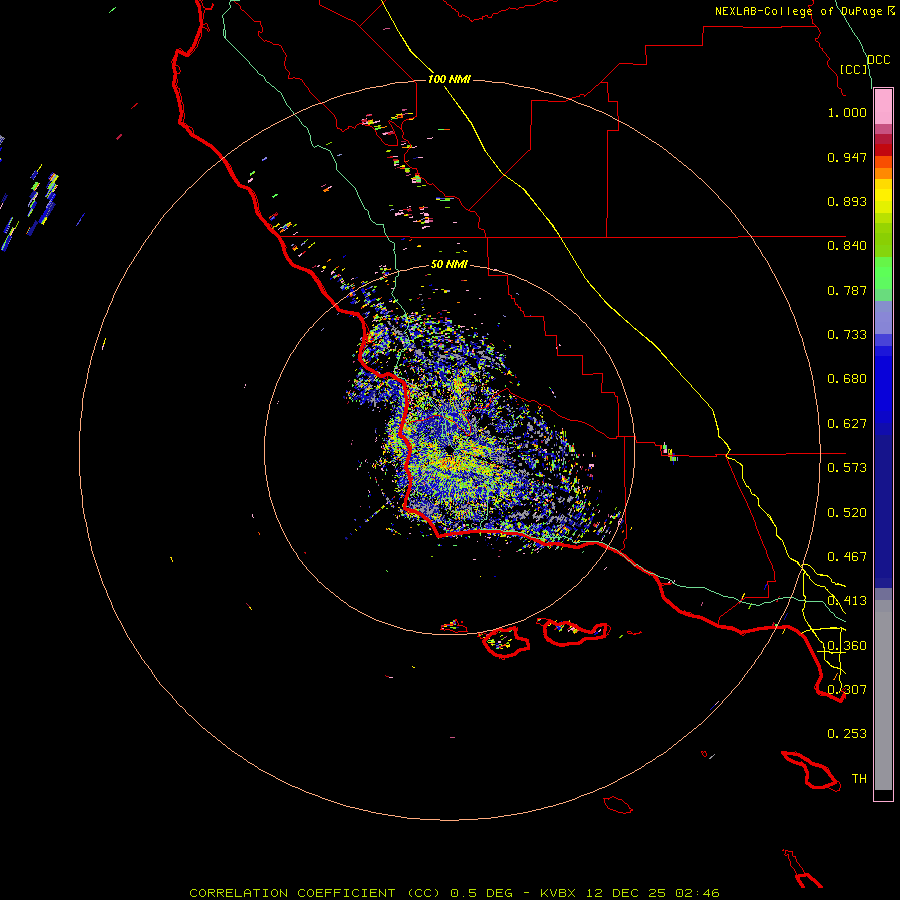900x900 pixels.
Task: Click the 'TH' threshold label on the legend
Action: 859,779
